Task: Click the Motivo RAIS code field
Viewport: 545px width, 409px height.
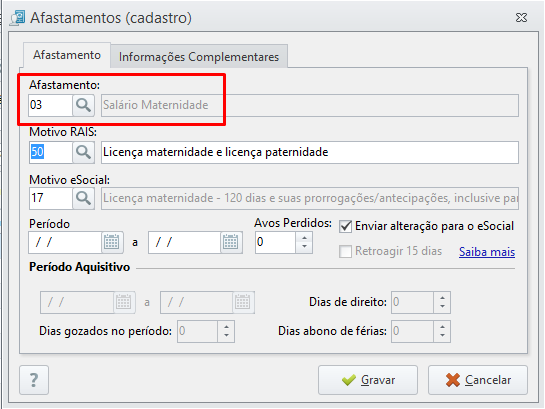Action: pos(51,152)
